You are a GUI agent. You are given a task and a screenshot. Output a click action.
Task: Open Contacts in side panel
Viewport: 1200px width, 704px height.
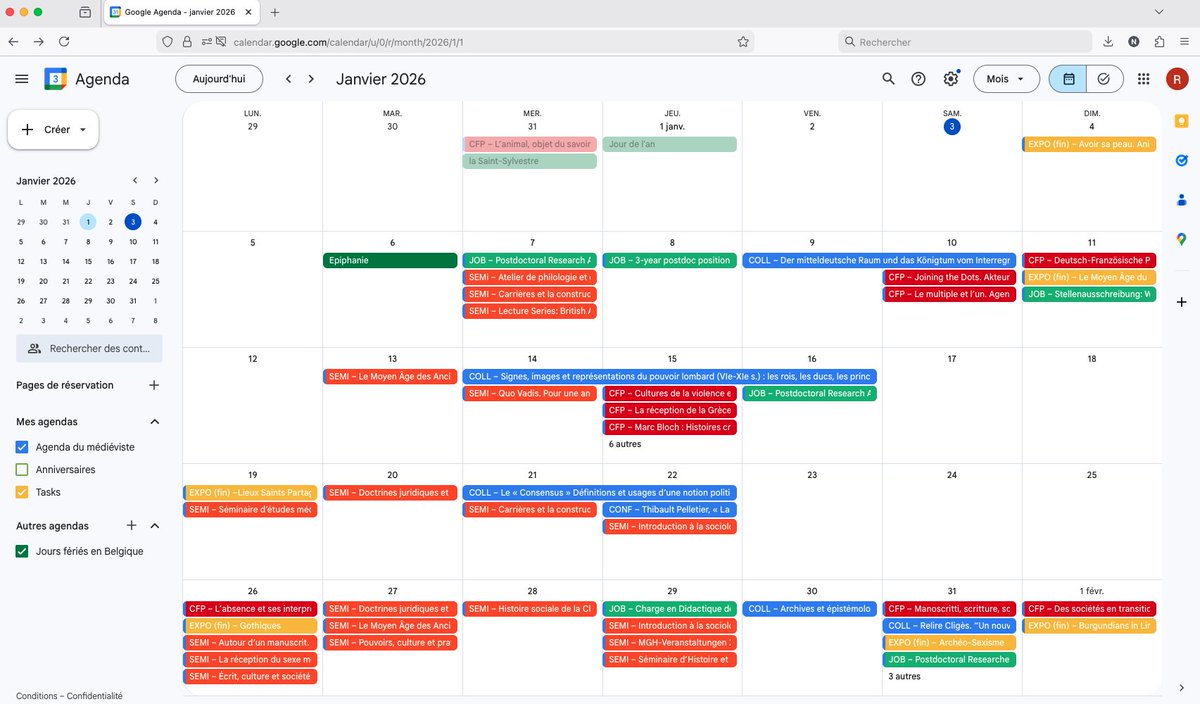1181,199
